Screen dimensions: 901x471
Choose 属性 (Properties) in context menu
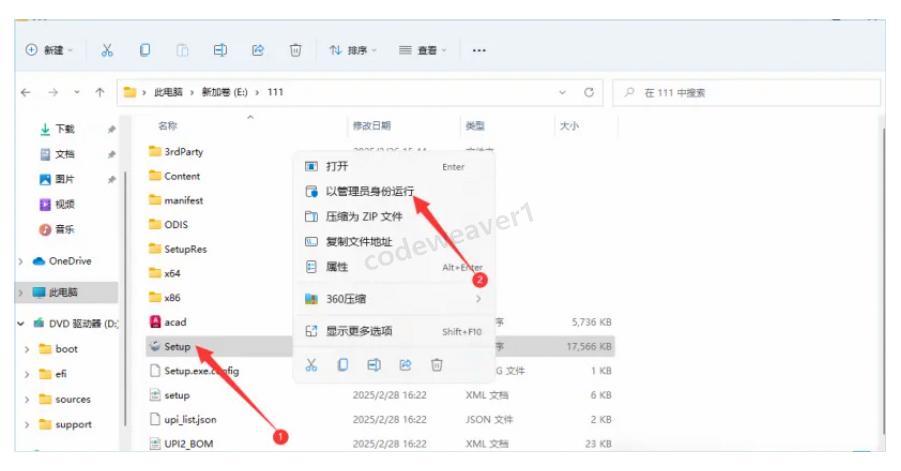point(394,267)
